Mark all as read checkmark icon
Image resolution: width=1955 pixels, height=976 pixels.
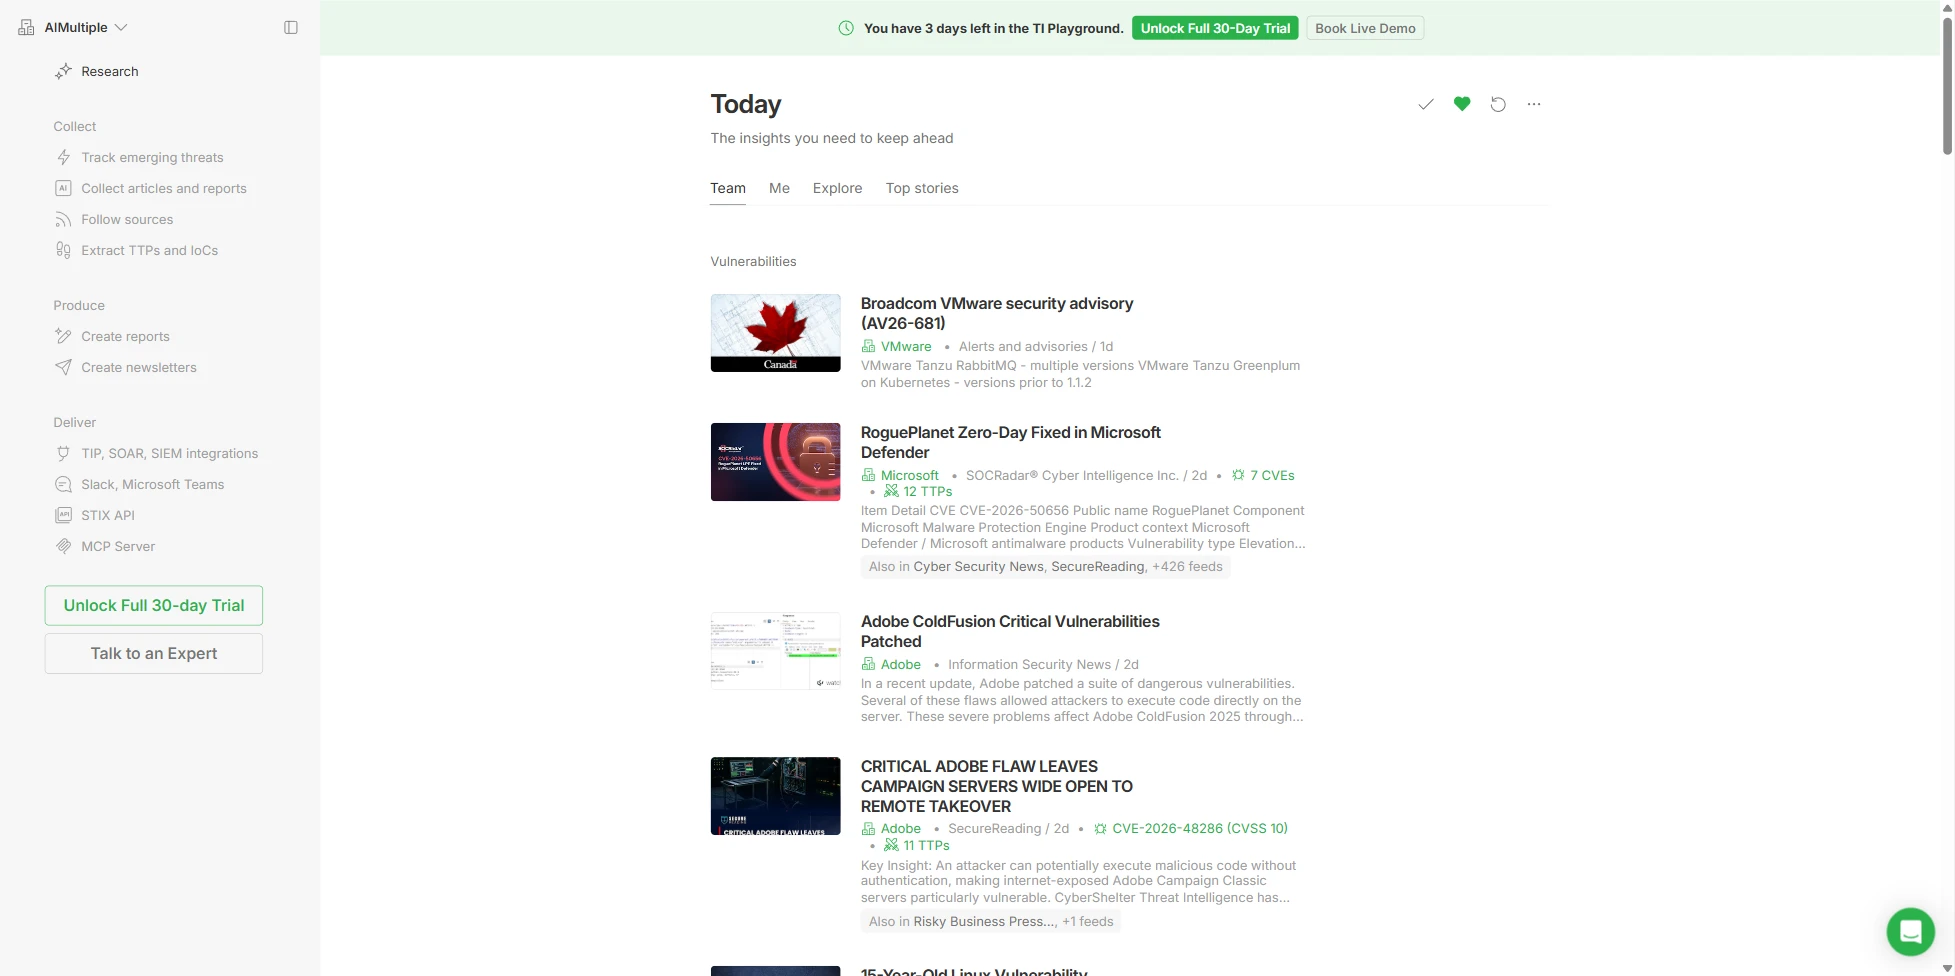point(1426,104)
